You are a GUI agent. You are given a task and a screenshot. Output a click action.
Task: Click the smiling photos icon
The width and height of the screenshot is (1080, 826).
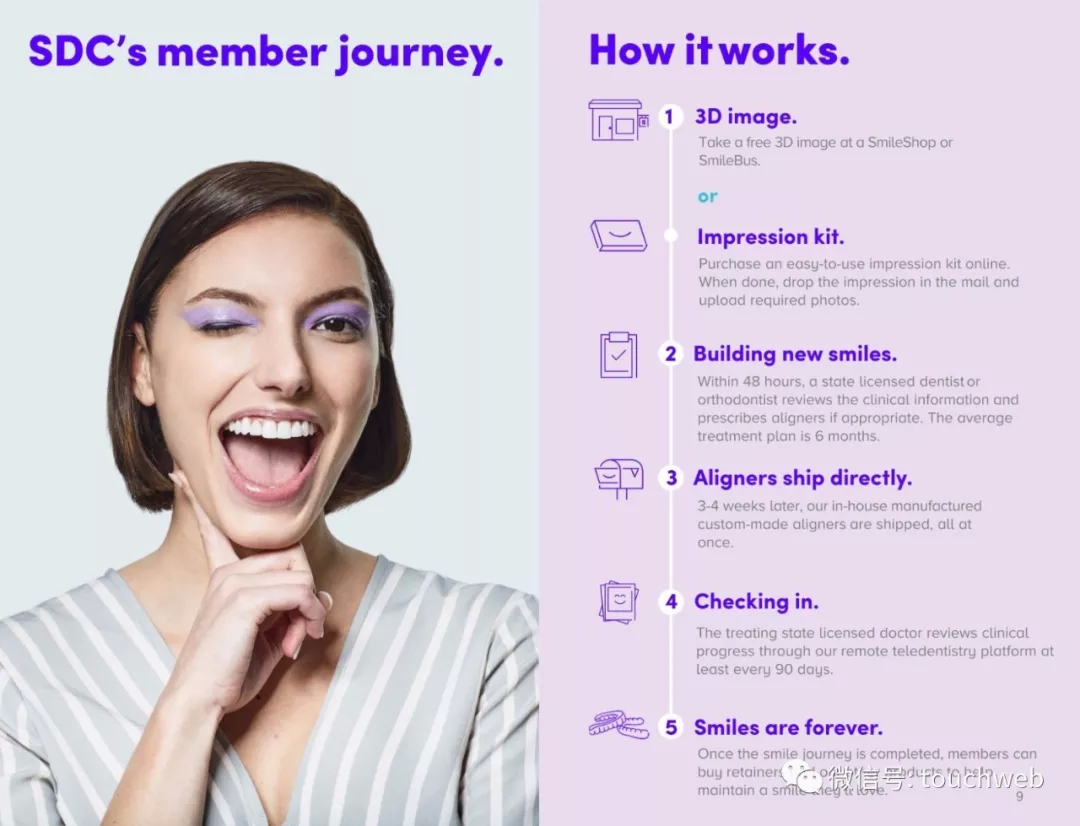(x=619, y=602)
